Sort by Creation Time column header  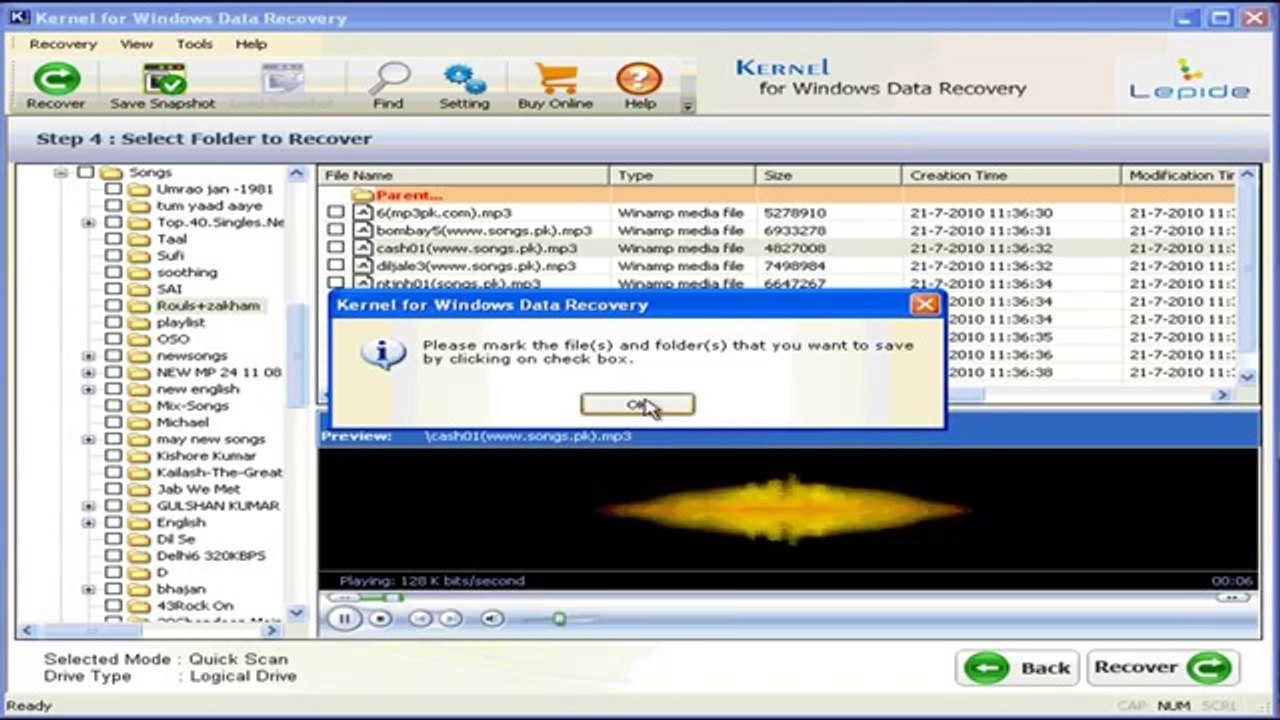pyautogui.click(x=1011, y=175)
